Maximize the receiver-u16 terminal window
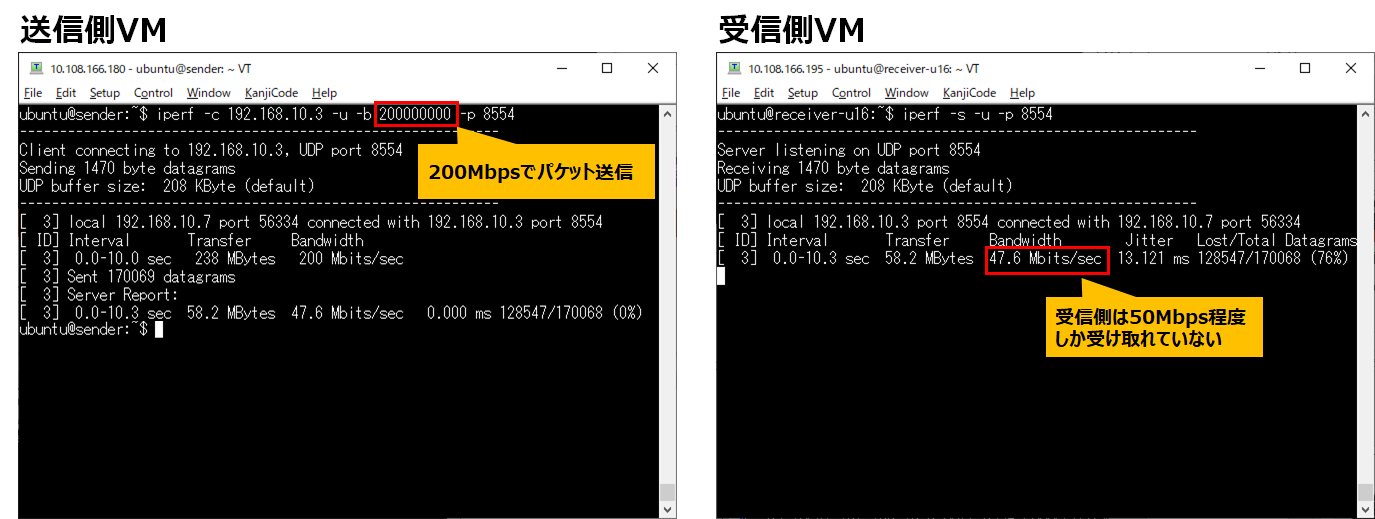This screenshot has height=519, width=1375. point(1305,68)
